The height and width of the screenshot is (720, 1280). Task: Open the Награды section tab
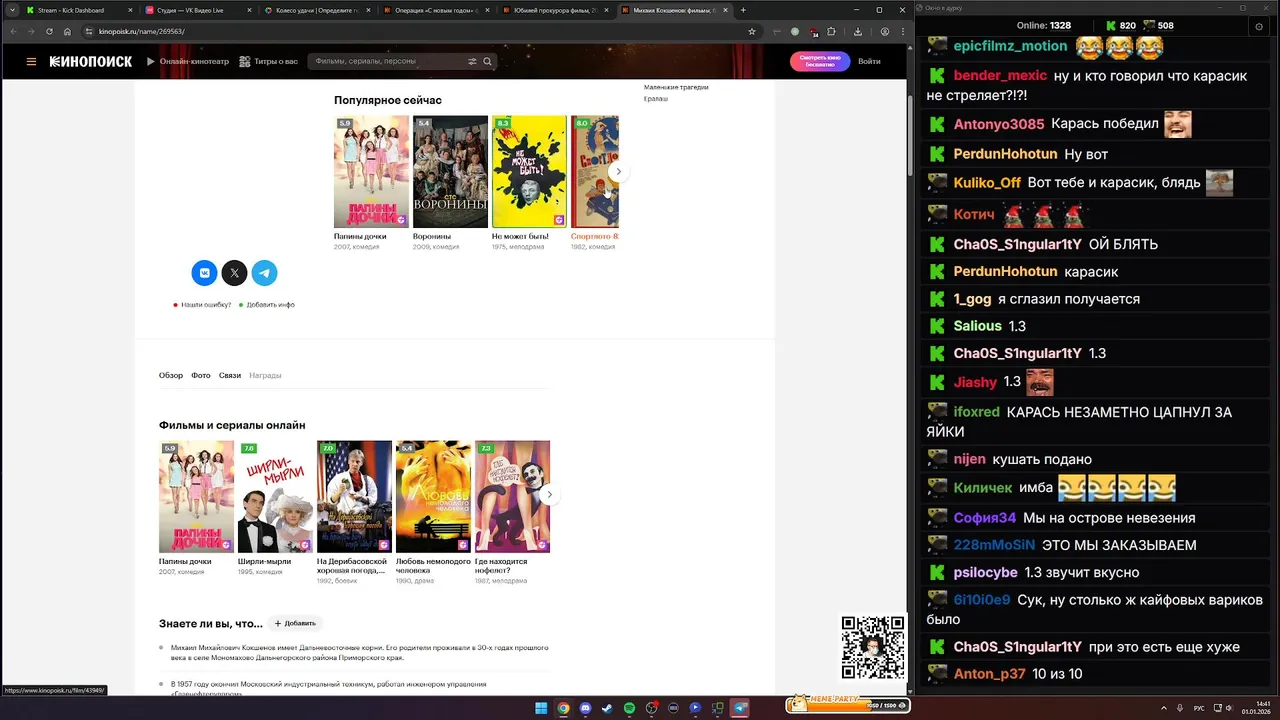[x=265, y=375]
